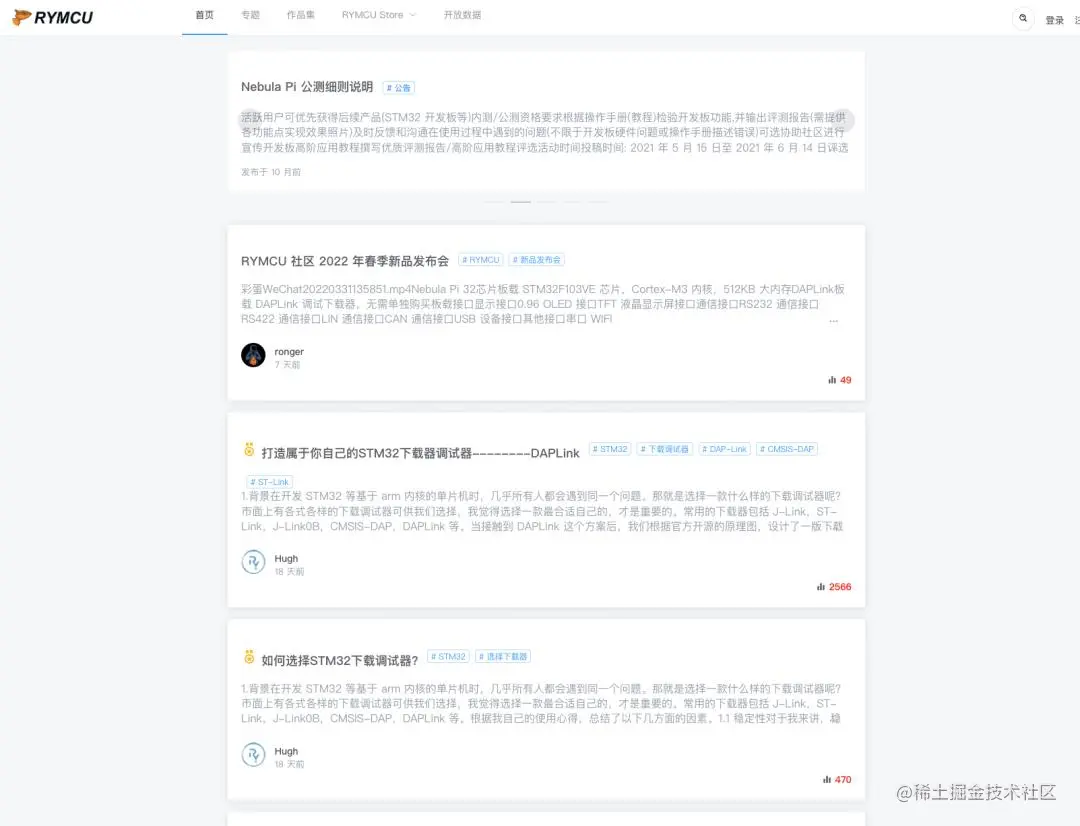The image size is (1080, 826).
Task: Click the RYMCU logo in the header
Action: [52, 17]
